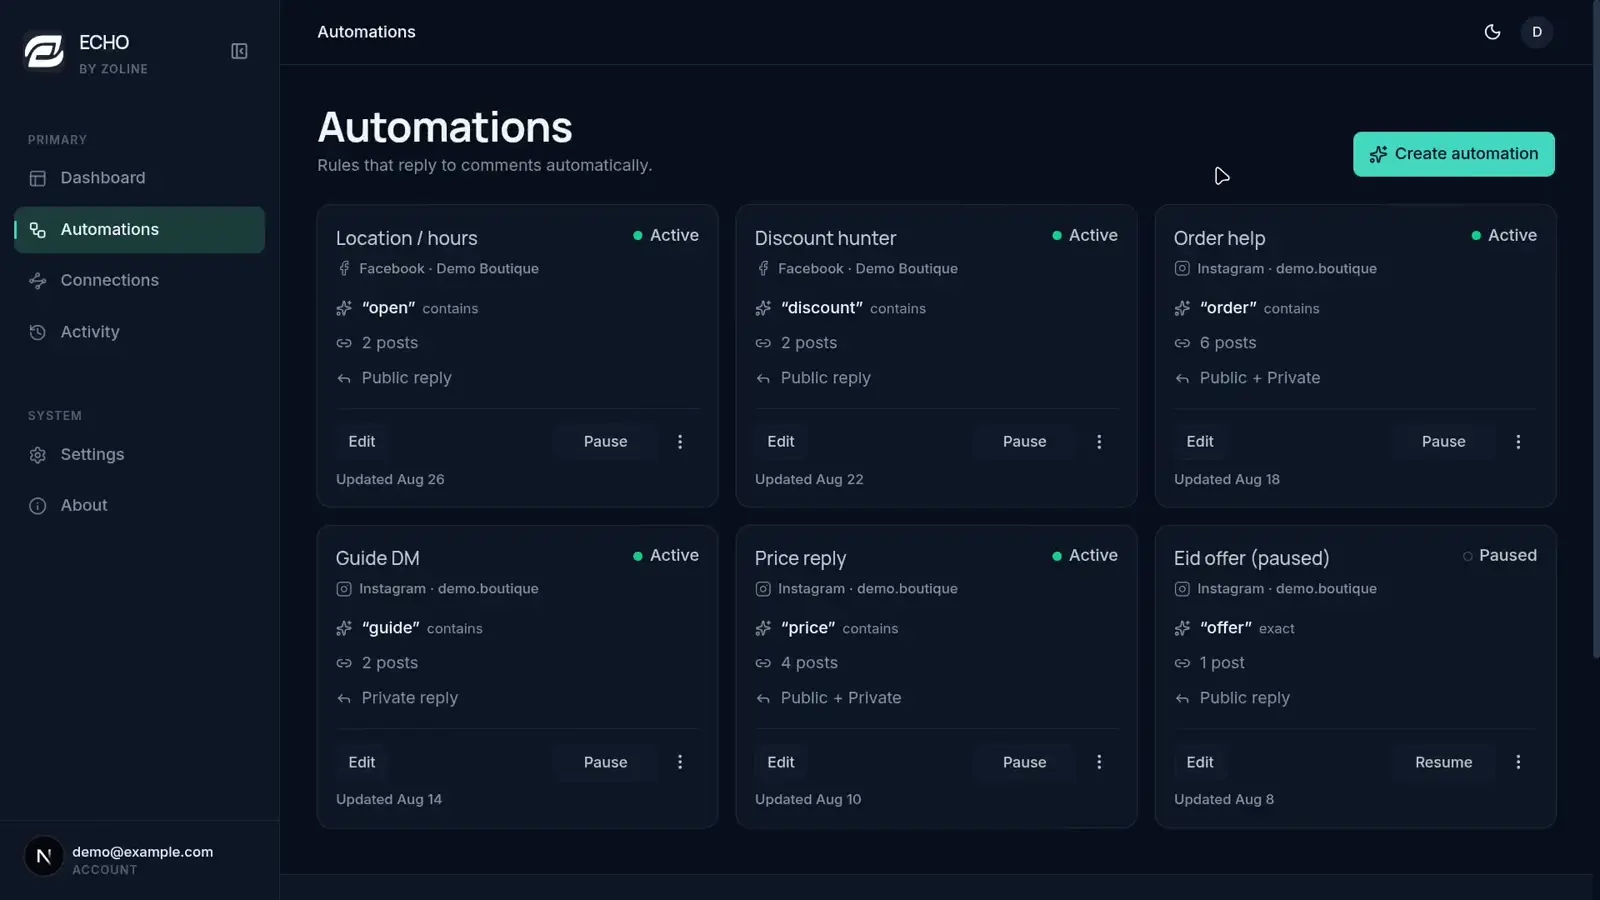Click the Activity history icon

point(38,332)
